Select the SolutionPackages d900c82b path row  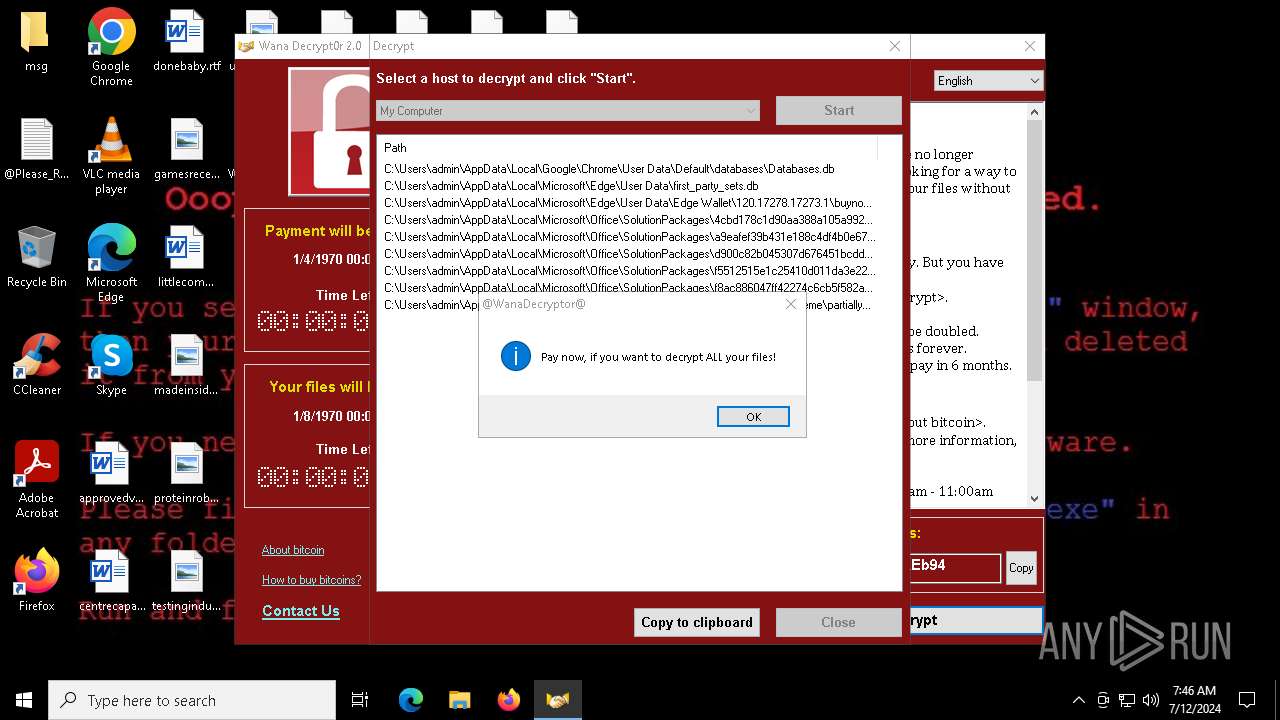pyautogui.click(x=628, y=254)
